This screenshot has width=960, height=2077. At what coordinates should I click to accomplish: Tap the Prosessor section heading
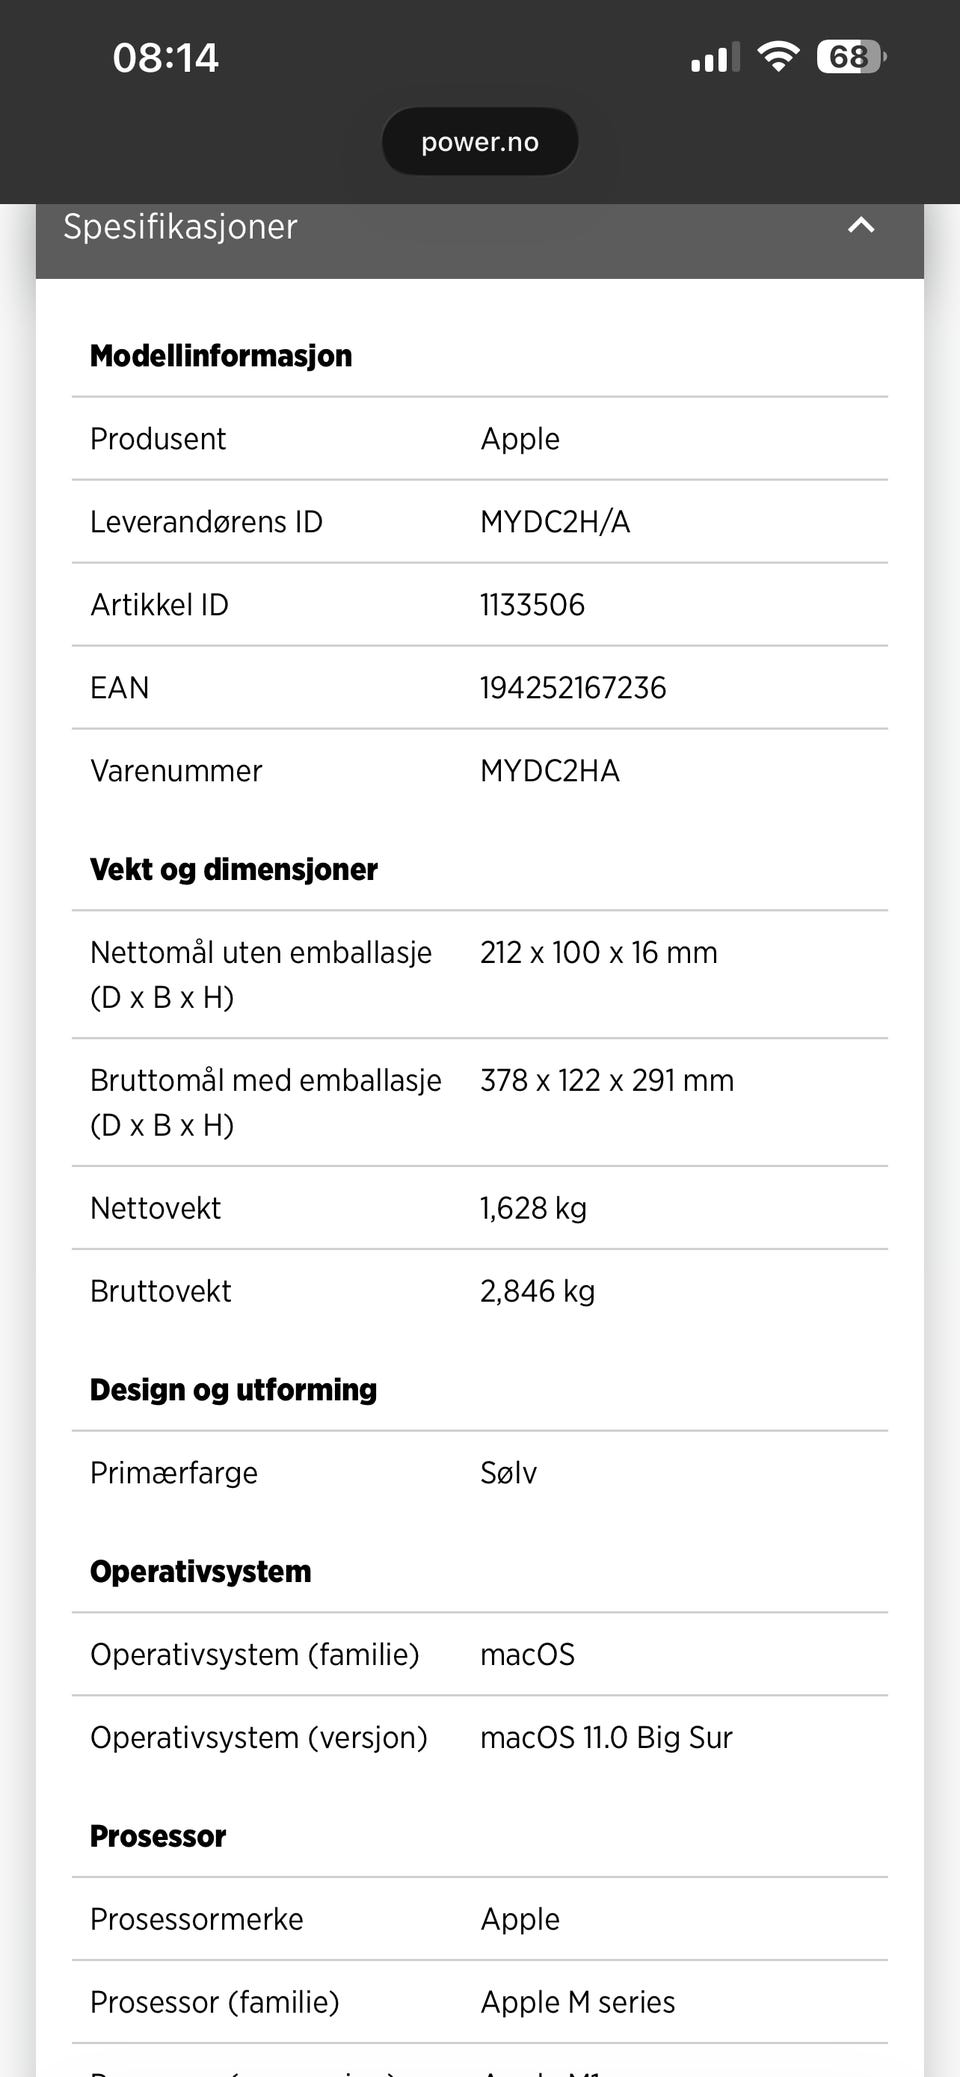pos(158,1836)
